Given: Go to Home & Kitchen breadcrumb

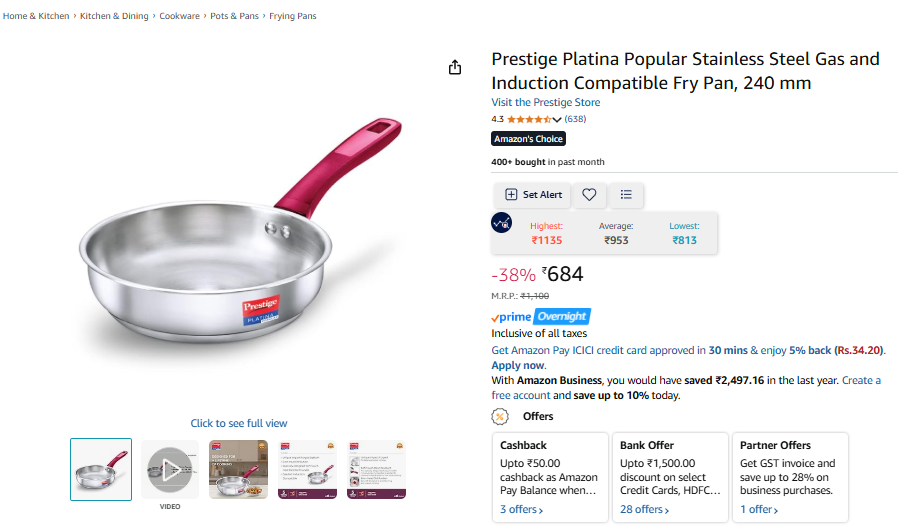Looking at the screenshot, I should click(36, 16).
